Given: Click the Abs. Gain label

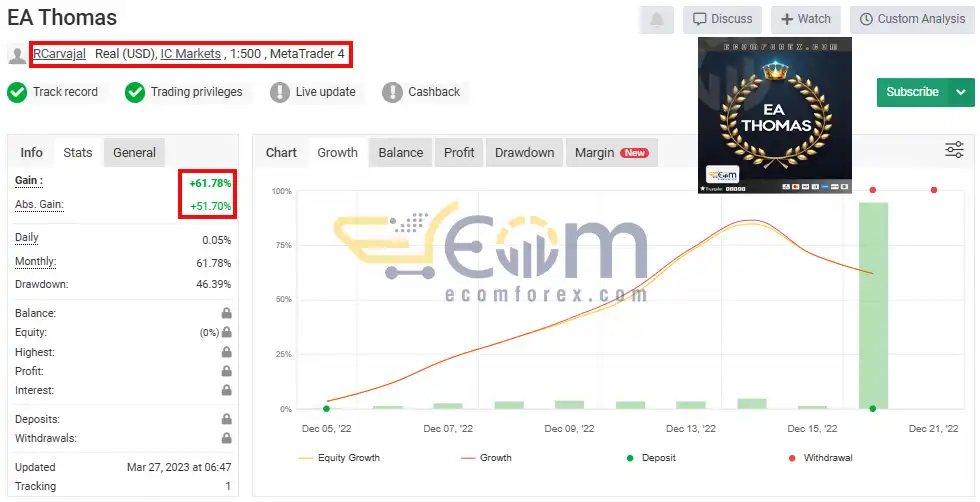Looking at the screenshot, I should (x=39, y=204).
